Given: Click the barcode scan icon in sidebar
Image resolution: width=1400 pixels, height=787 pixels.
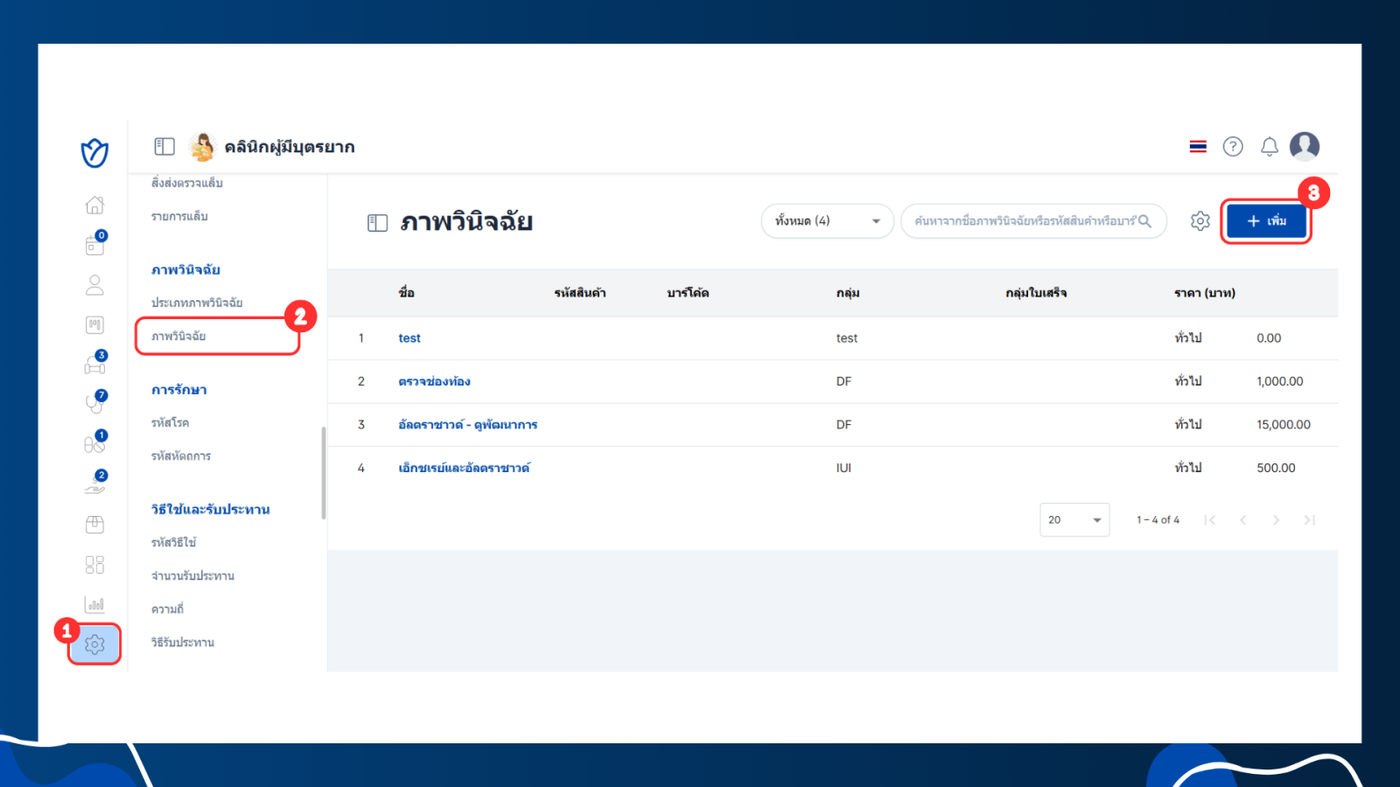Looking at the screenshot, I should pyautogui.click(x=95, y=325).
